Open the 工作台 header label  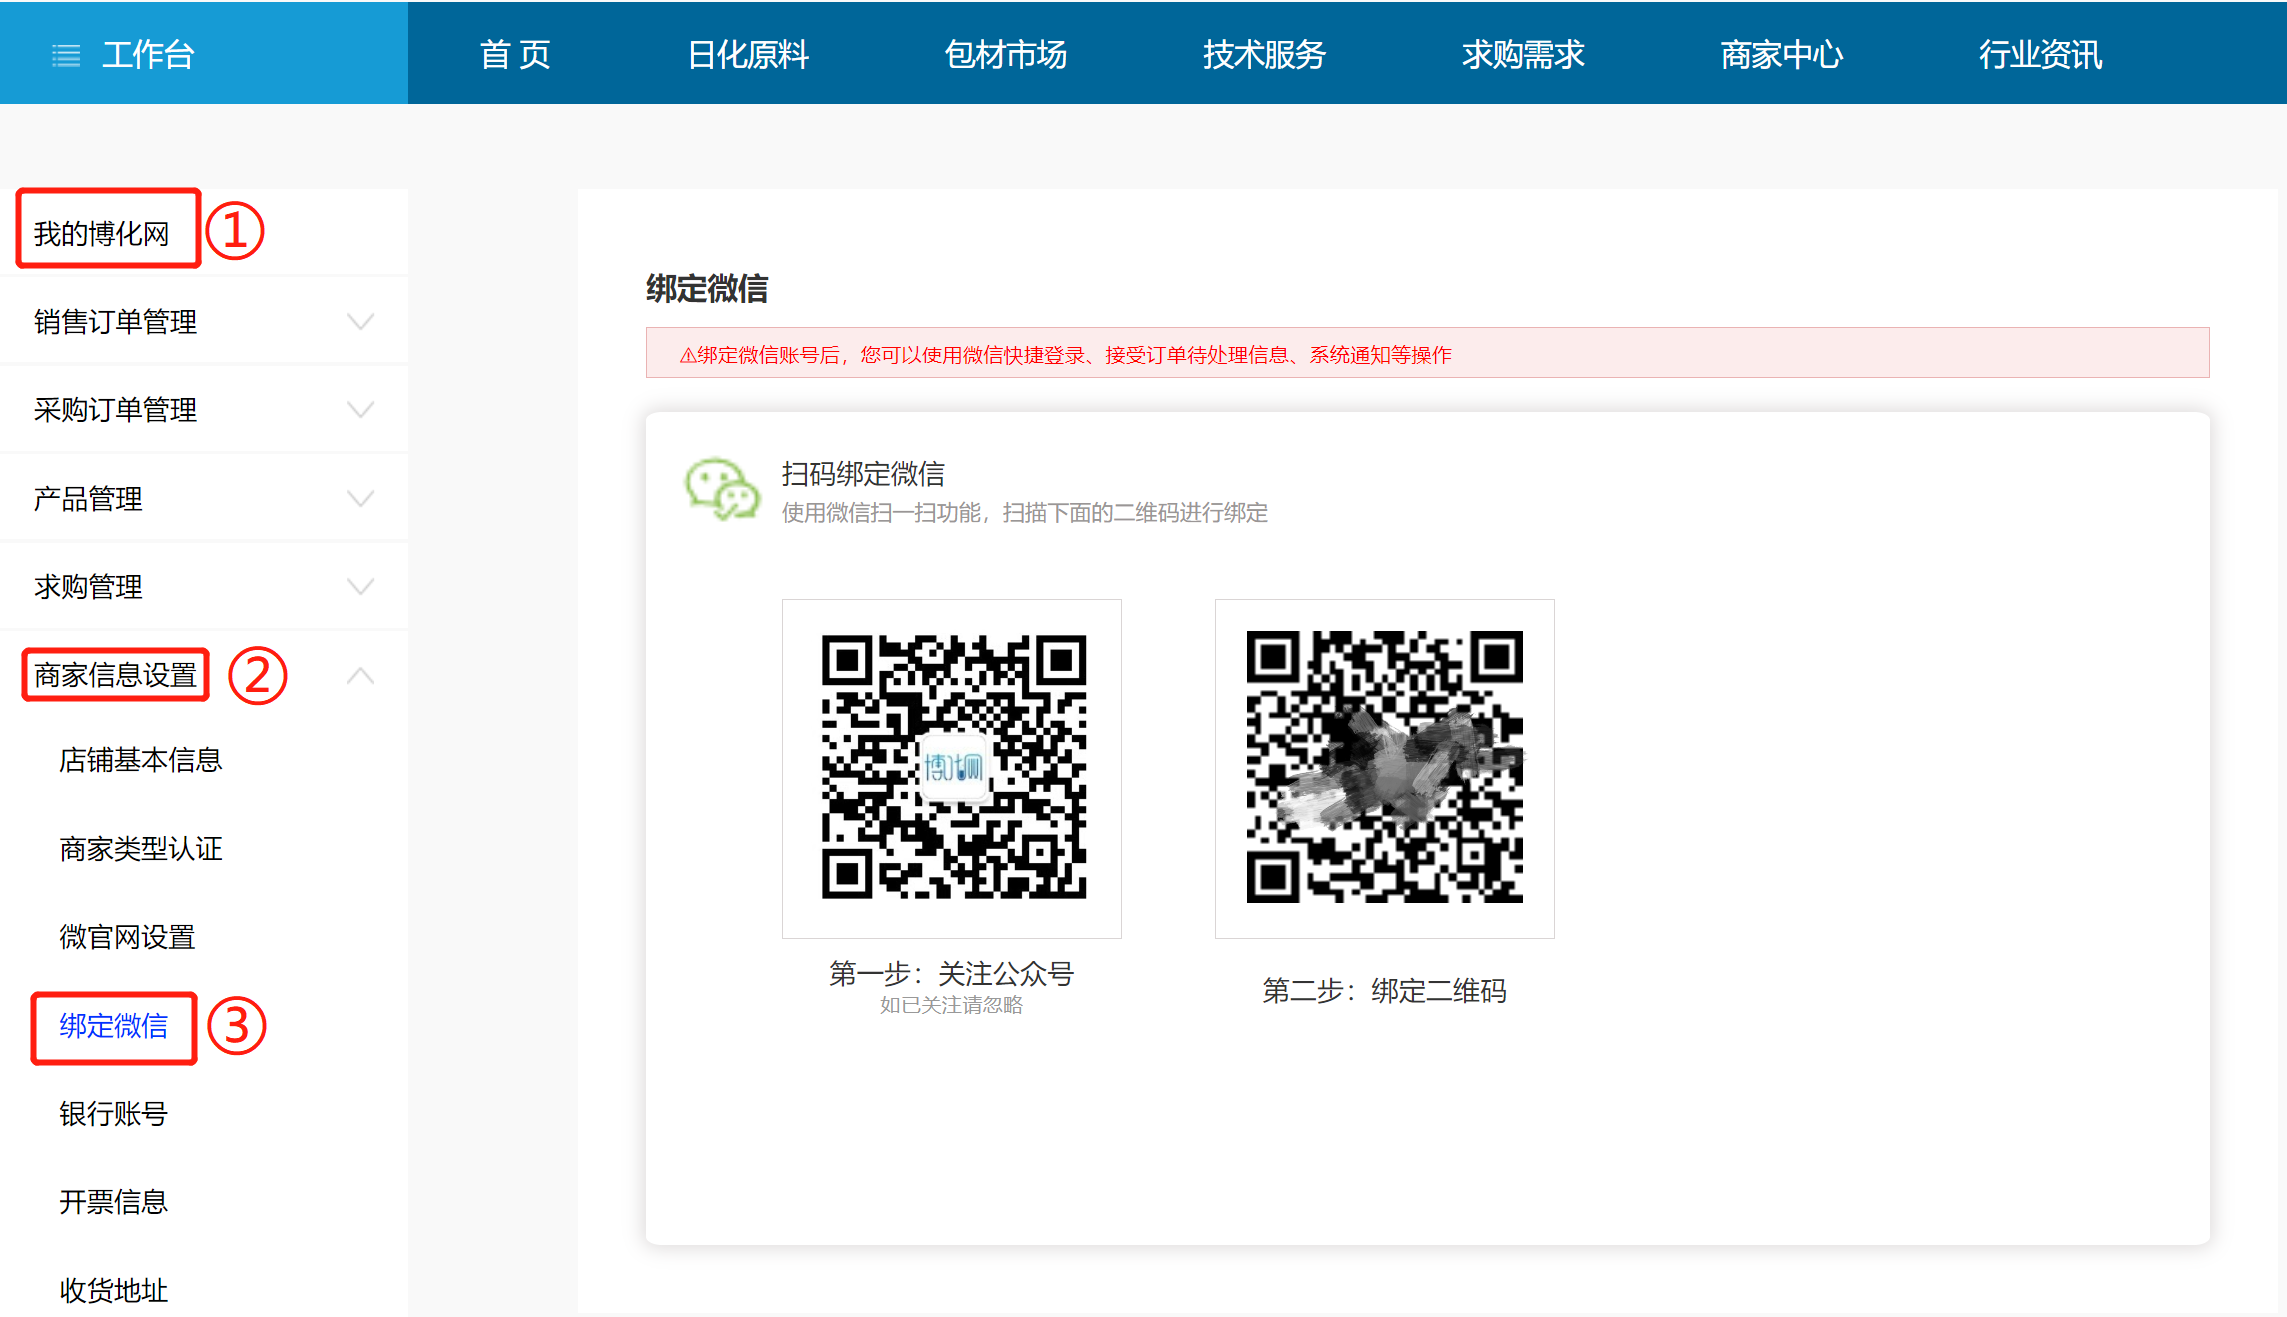point(148,54)
